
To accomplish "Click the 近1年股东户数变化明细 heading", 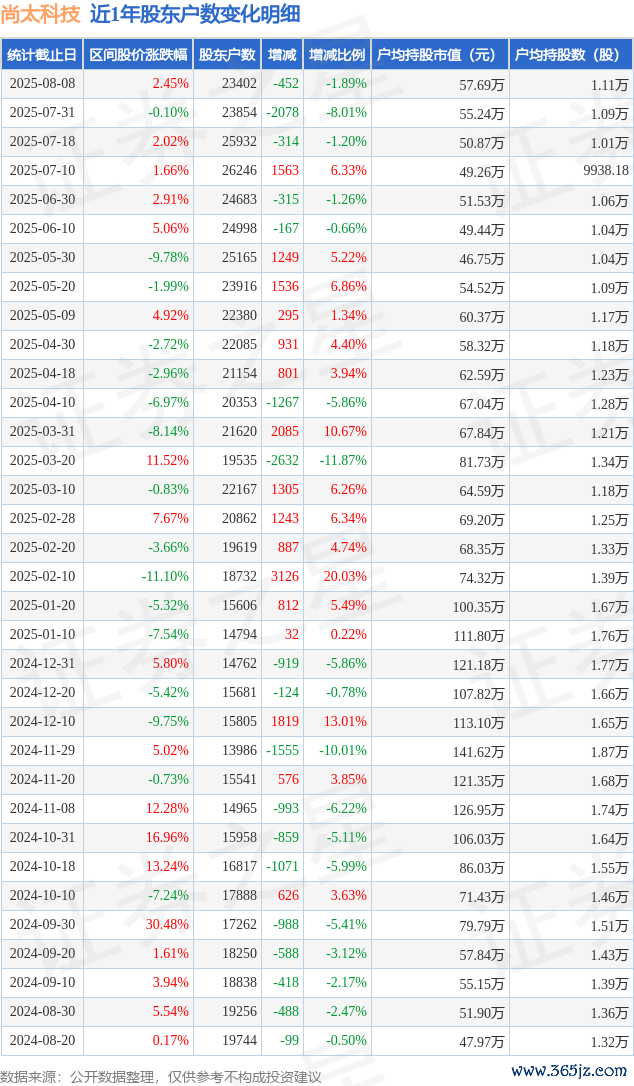I will [x=195, y=14].
